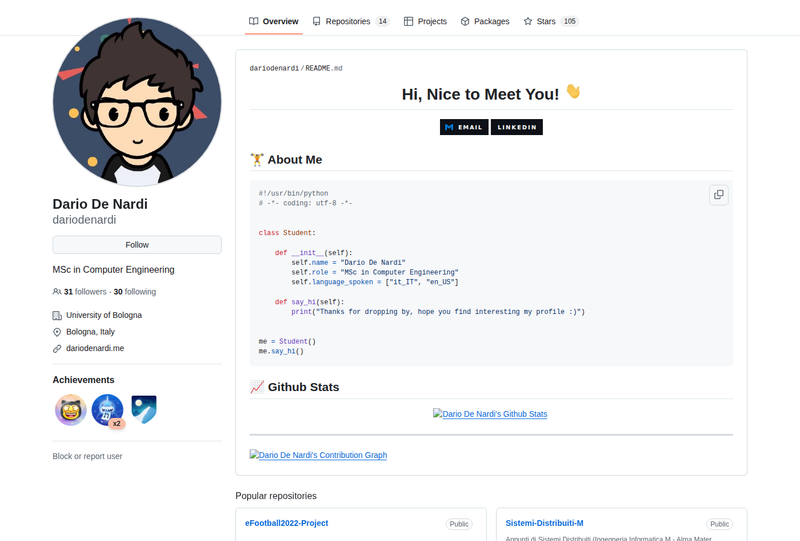Click the profile avatar picture

pos(137,102)
